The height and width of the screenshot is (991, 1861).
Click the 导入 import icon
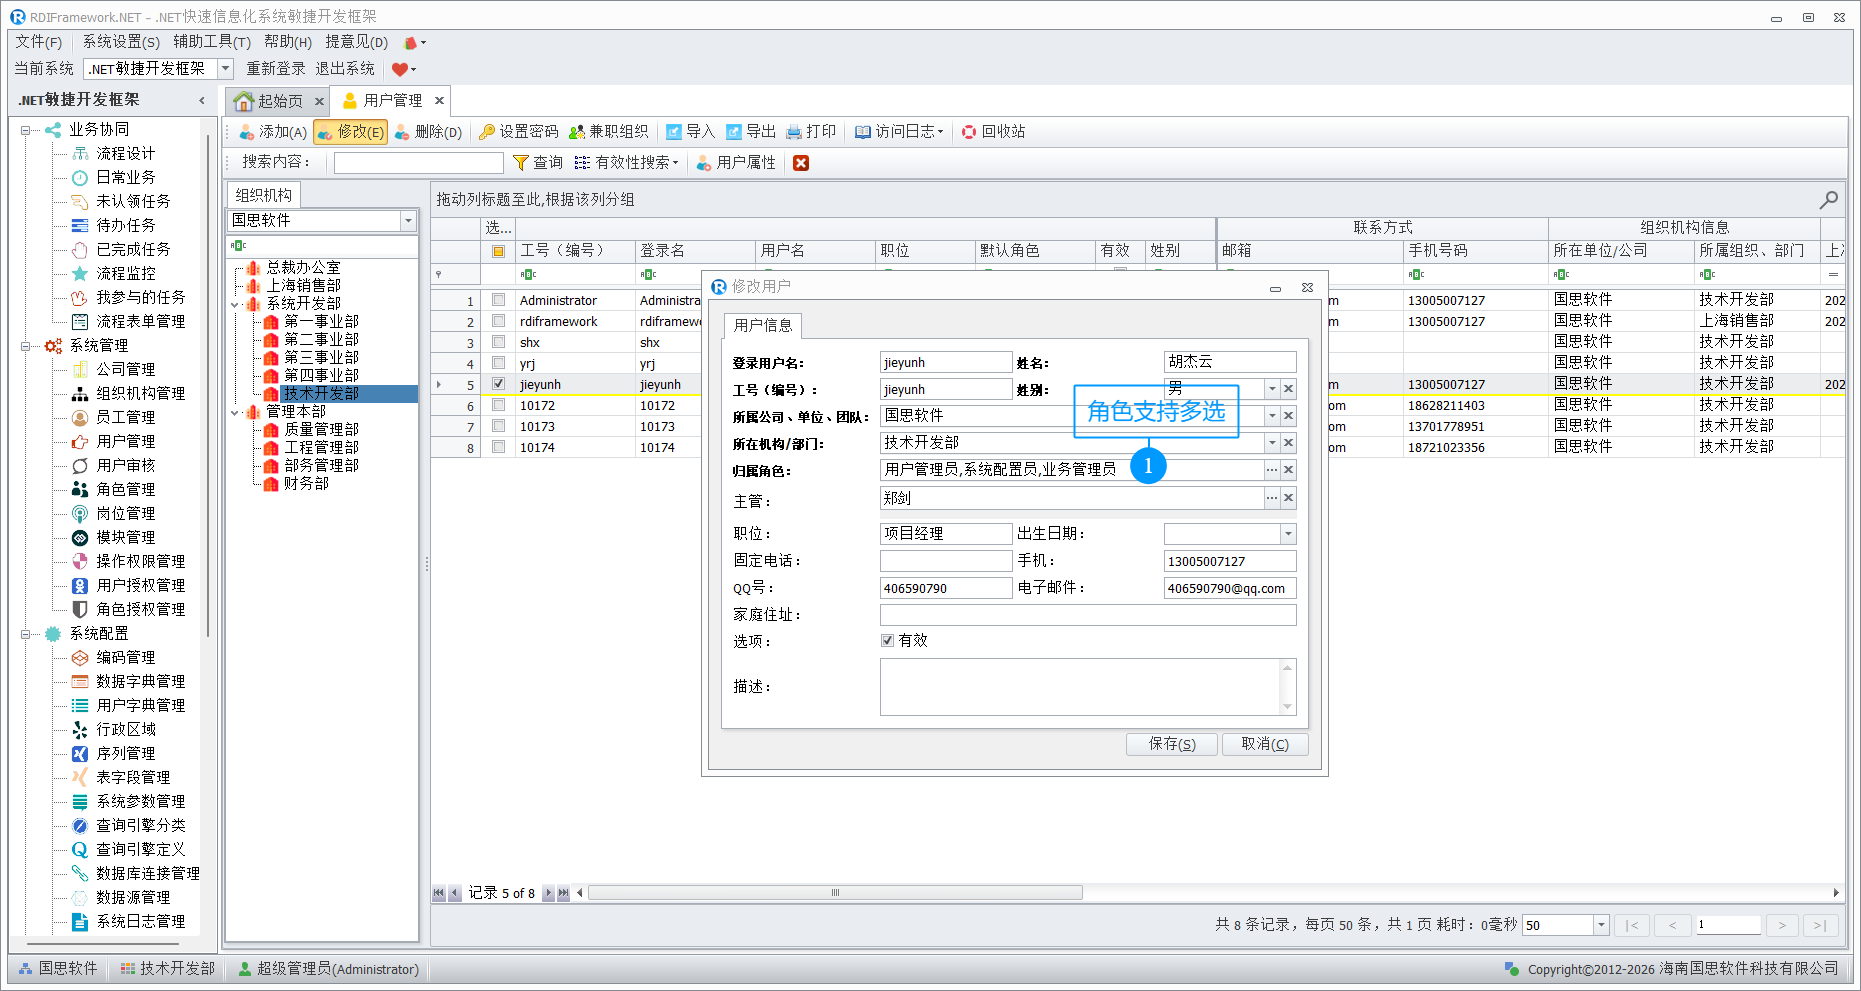691,131
